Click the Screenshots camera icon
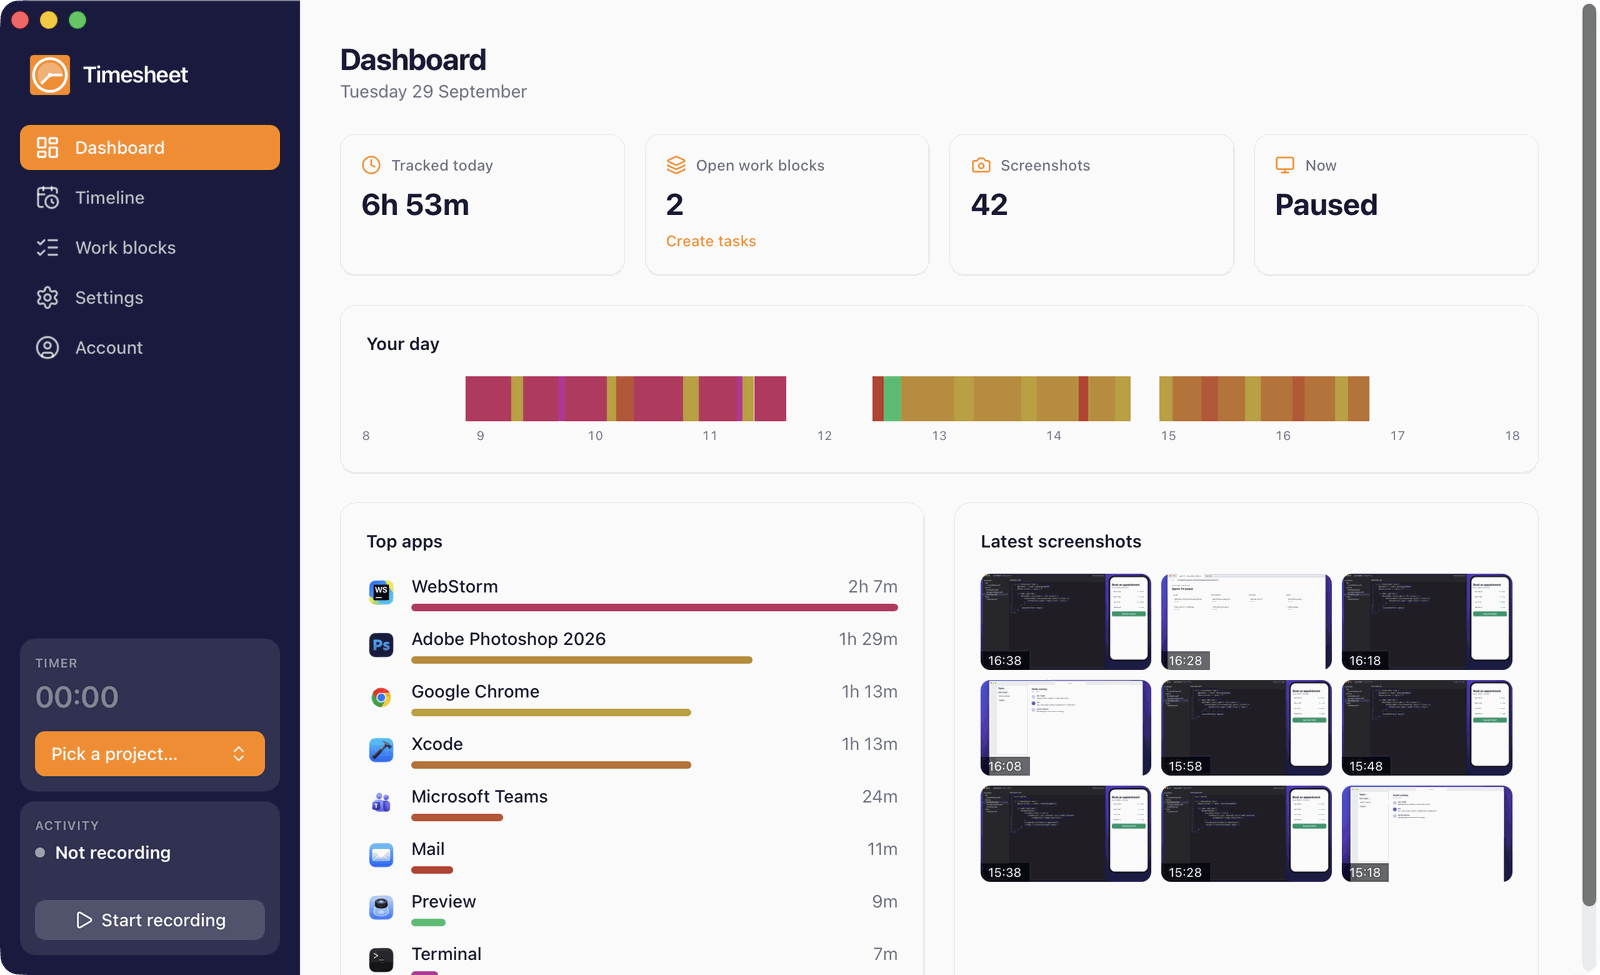The height and width of the screenshot is (975, 1600). click(x=981, y=165)
